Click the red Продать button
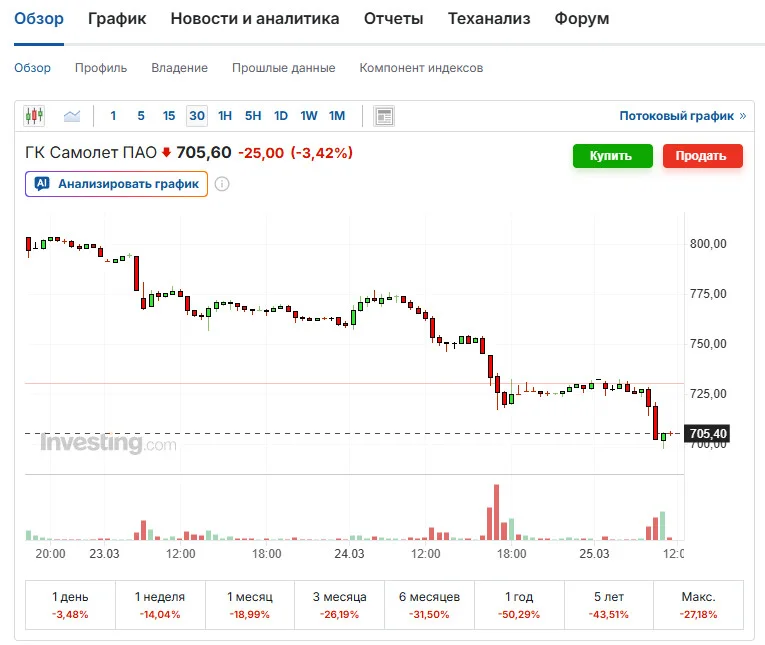This screenshot has height=645, width=765. 703,156
